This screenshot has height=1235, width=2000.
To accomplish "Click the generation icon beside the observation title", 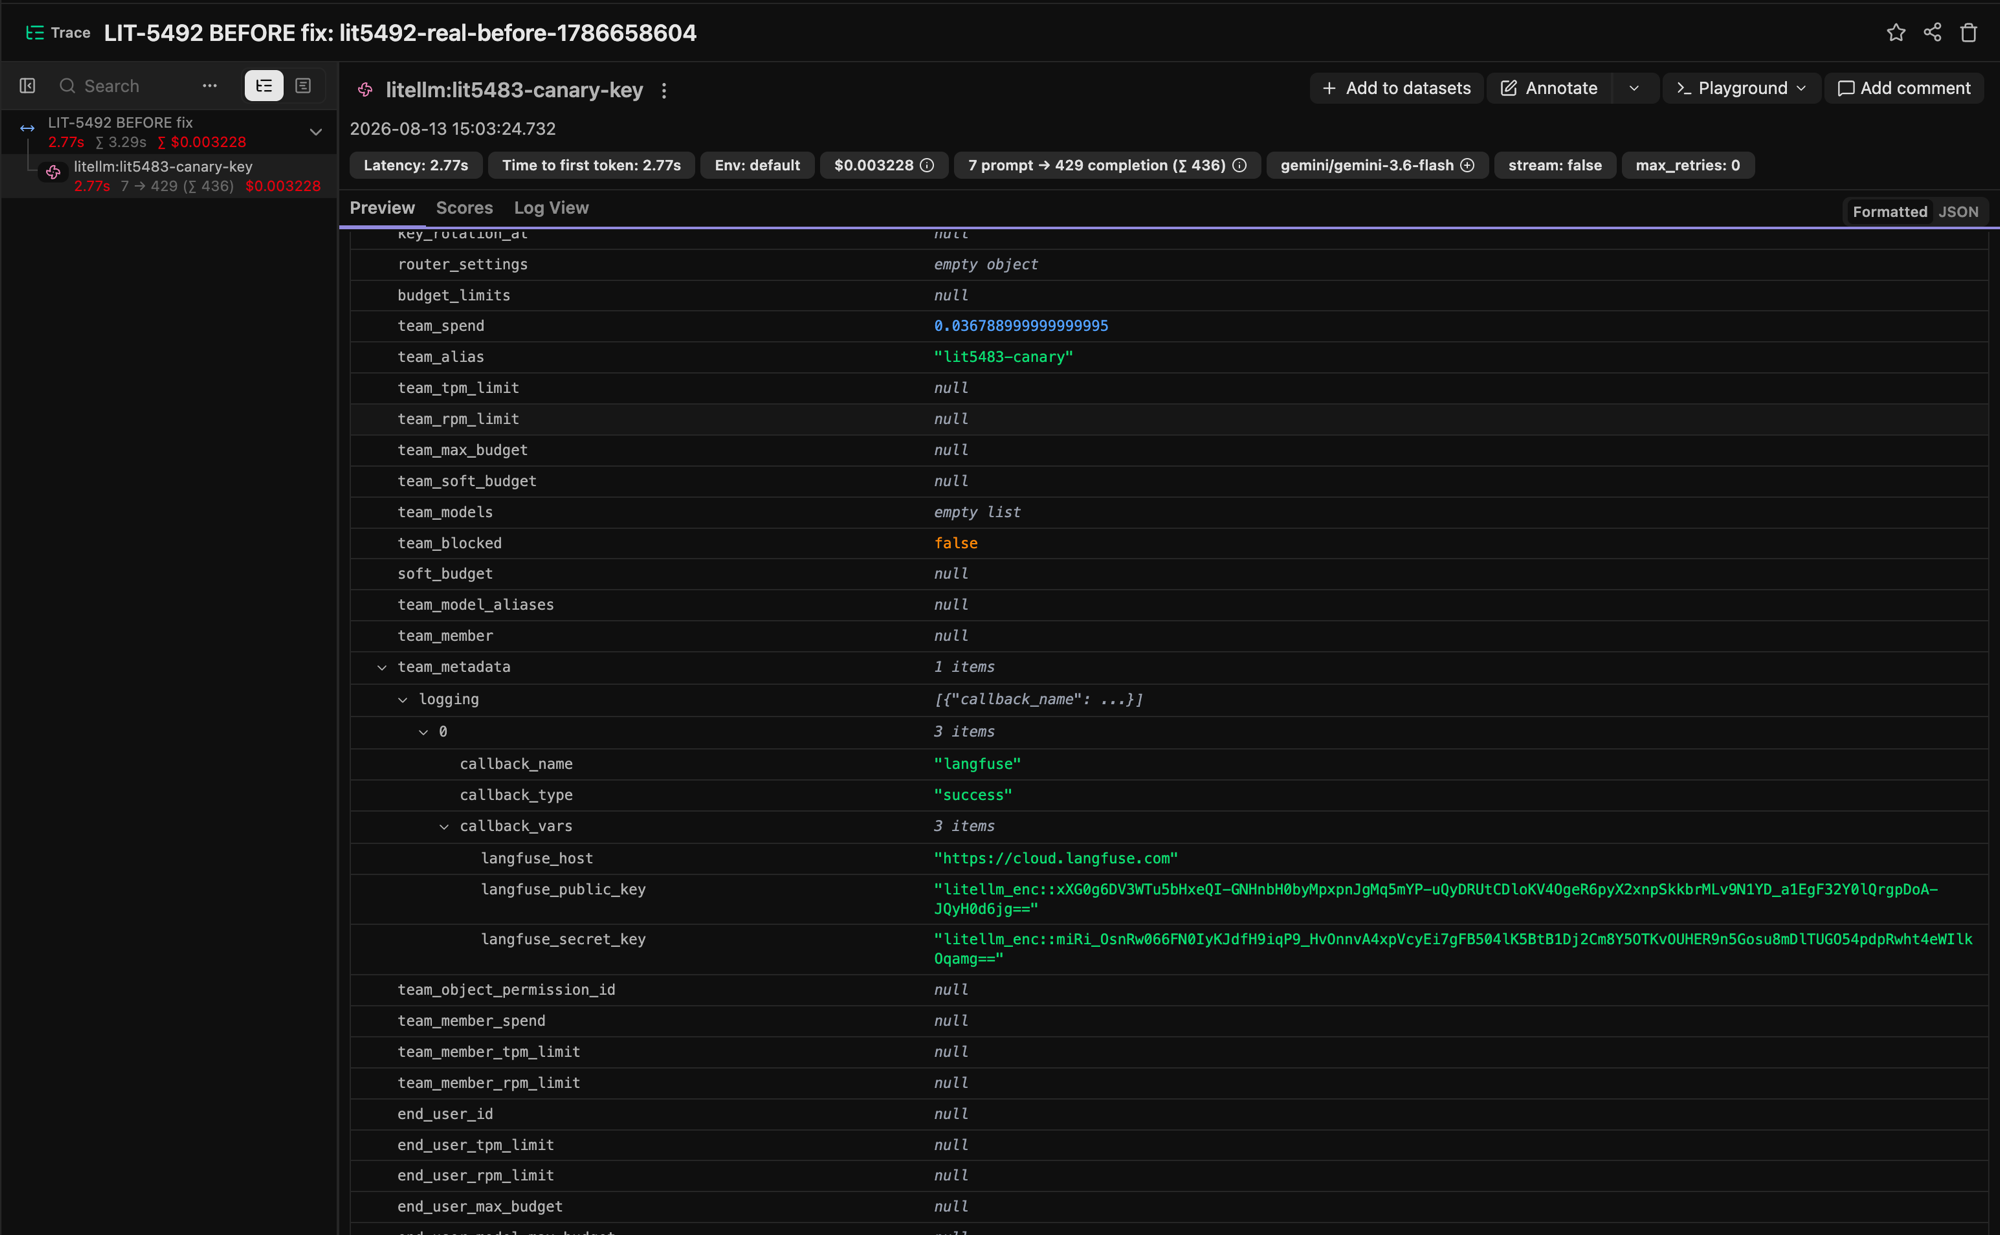I will [x=365, y=90].
